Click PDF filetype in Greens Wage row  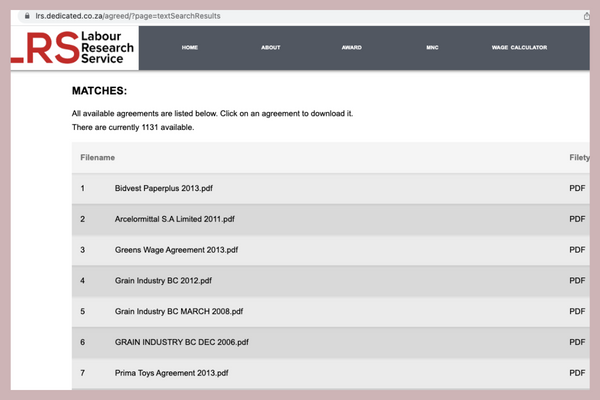(577, 250)
